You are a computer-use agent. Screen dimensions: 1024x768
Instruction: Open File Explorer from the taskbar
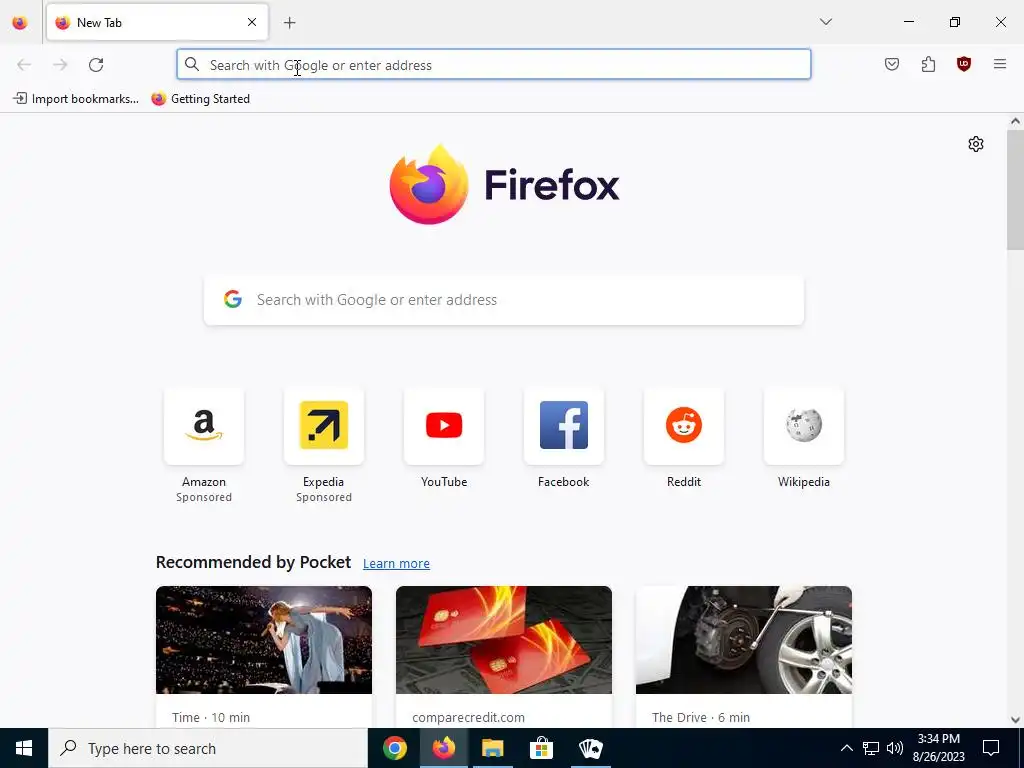tap(492, 748)
